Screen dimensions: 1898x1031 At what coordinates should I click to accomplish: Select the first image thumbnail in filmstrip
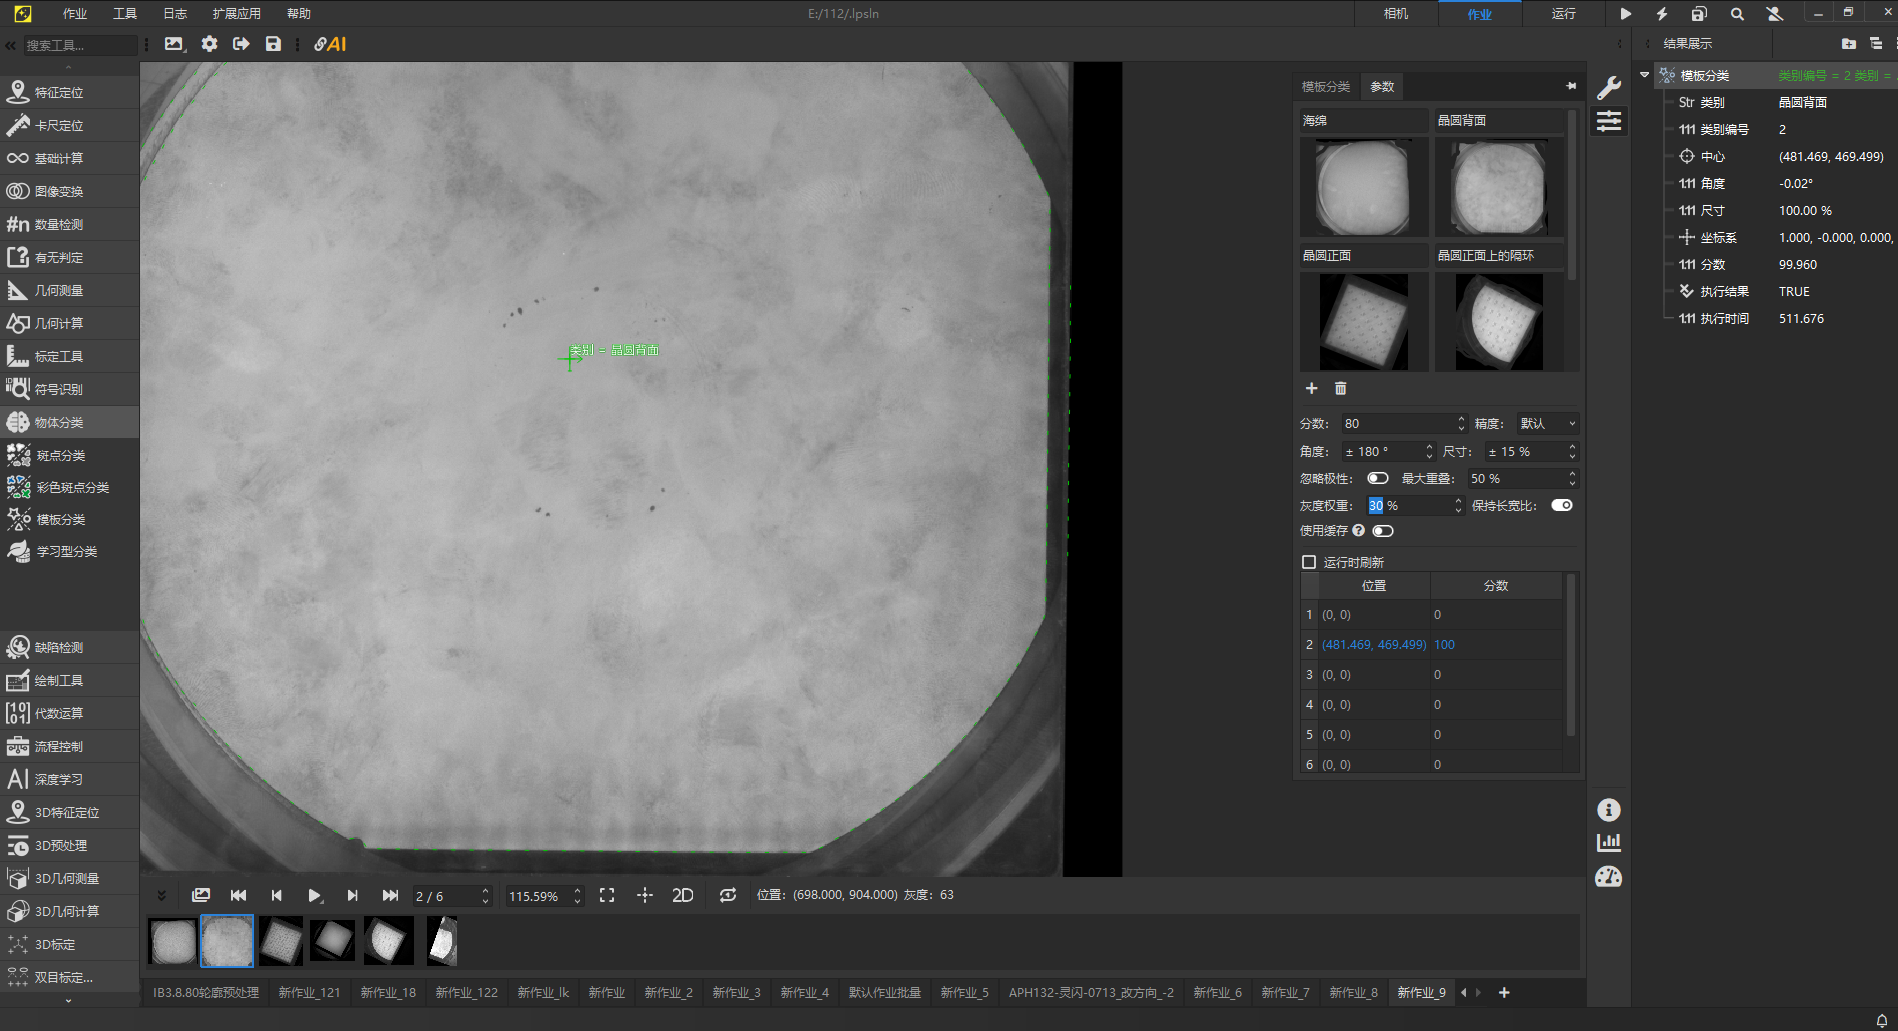tap(173, 941)
